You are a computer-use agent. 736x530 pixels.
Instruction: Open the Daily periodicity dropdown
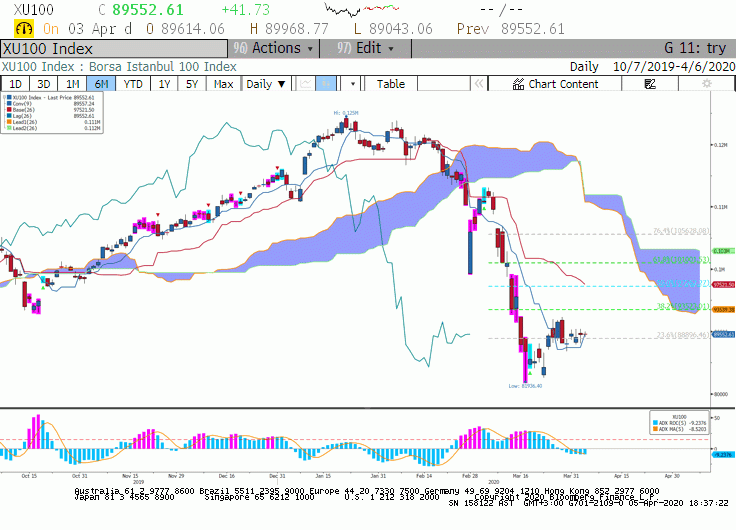[x=266, y=84]
